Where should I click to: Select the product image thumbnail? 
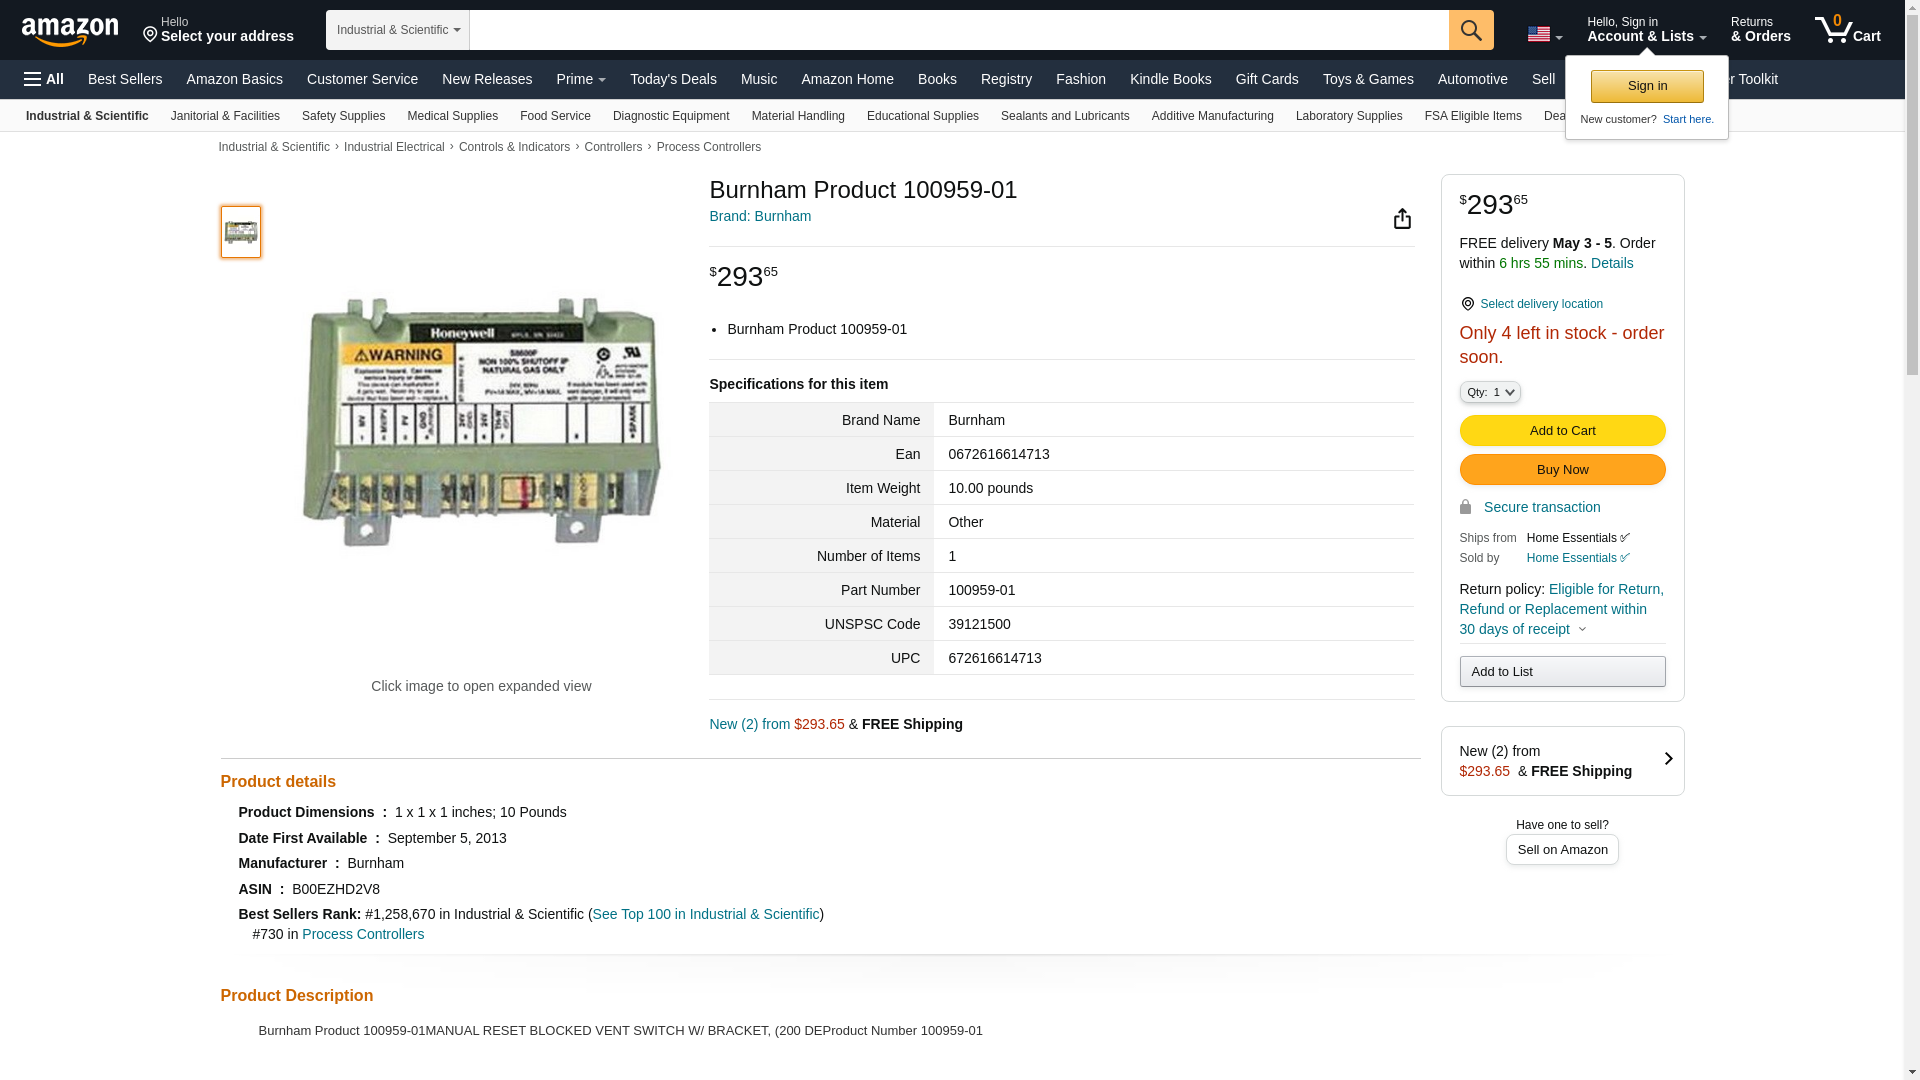pos(241,232)
